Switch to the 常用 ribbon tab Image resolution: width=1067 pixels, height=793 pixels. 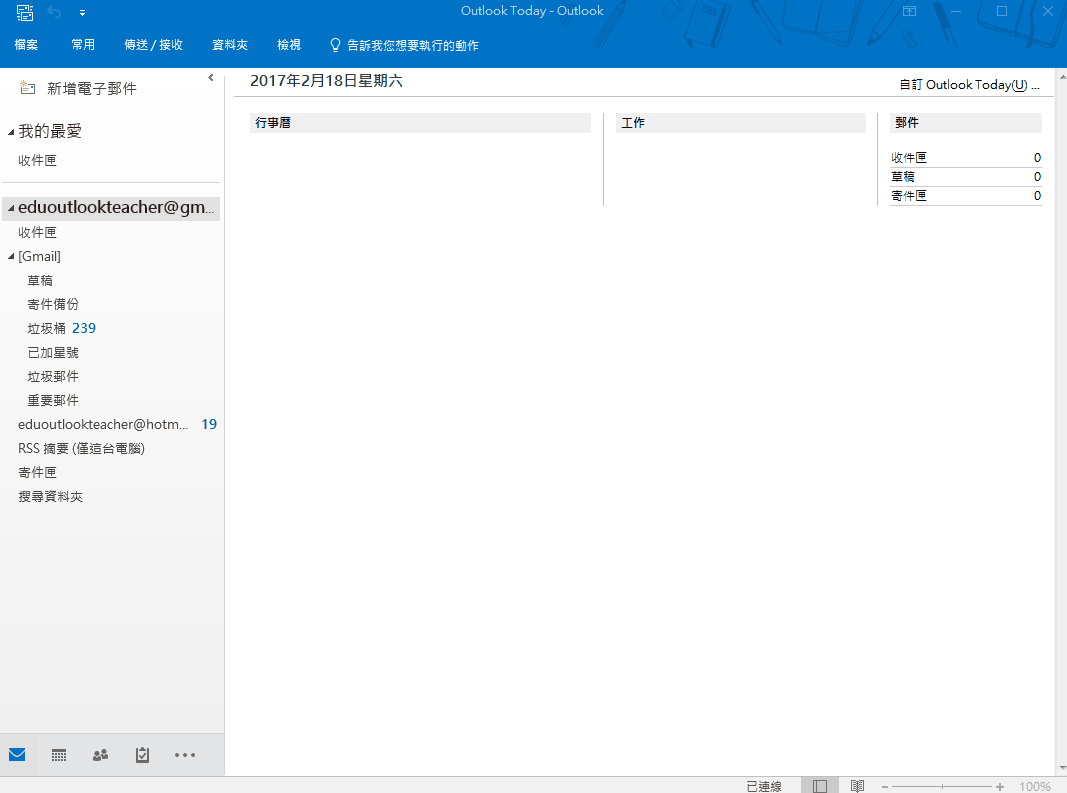coord(83,45)
